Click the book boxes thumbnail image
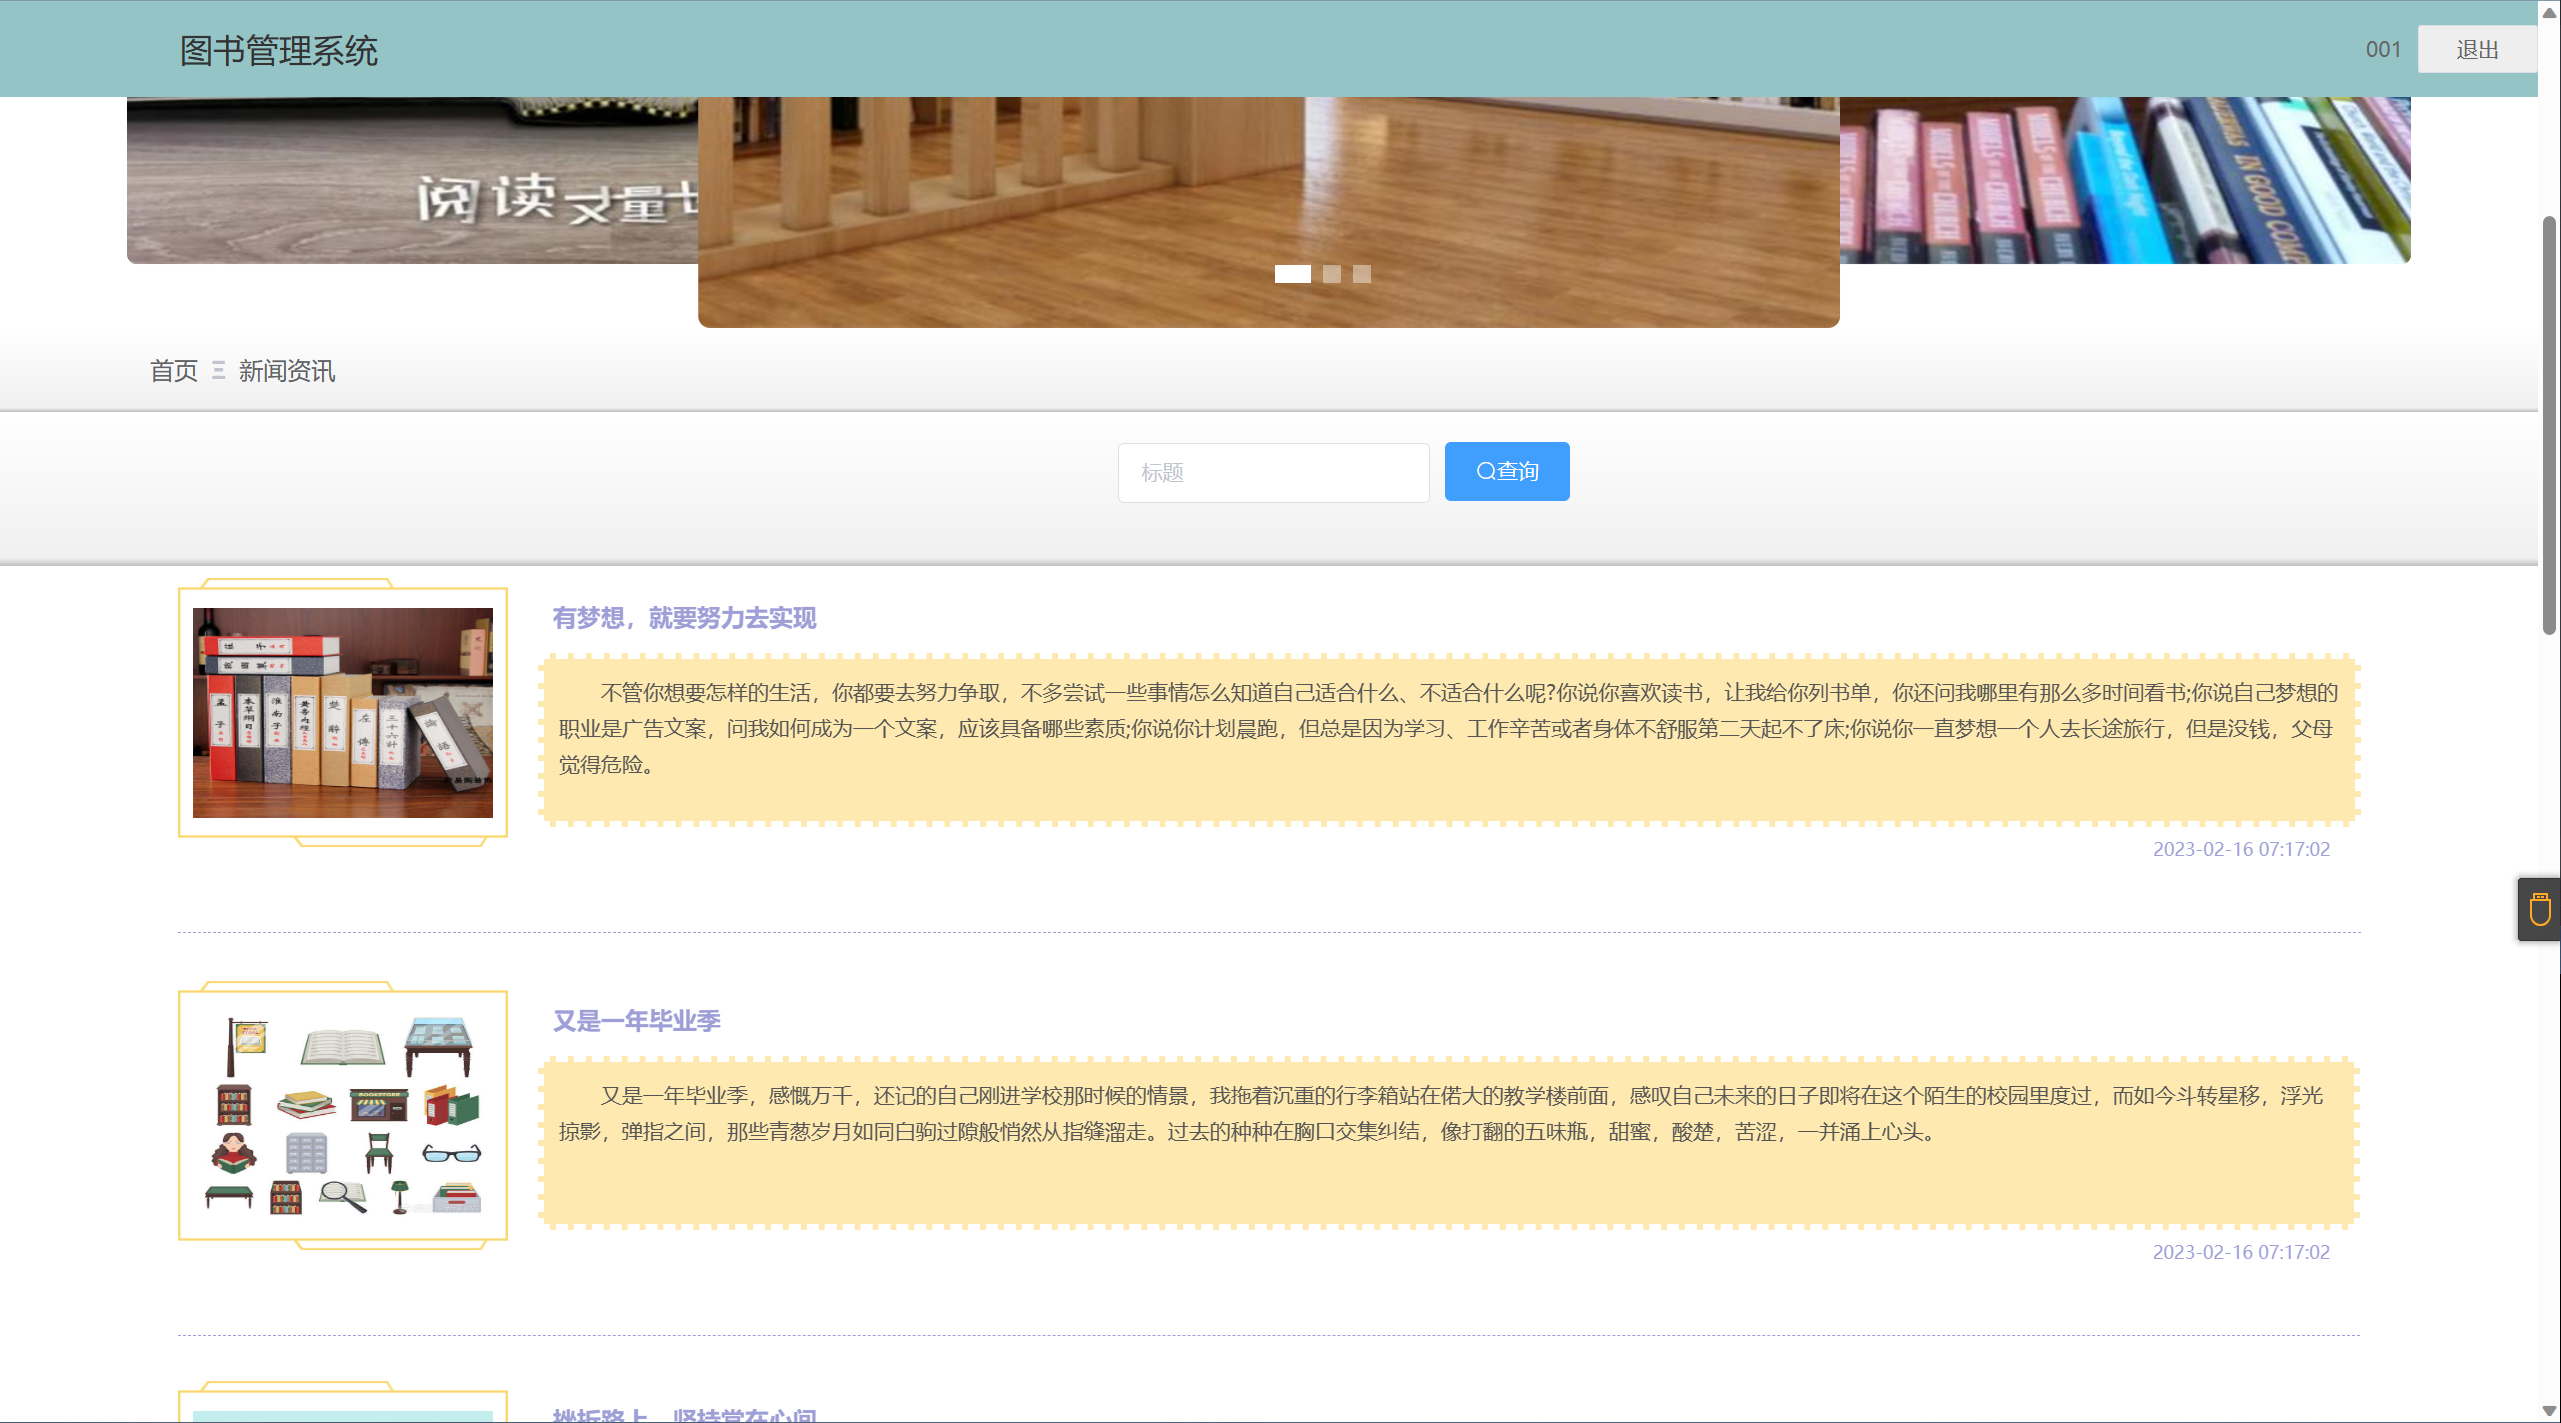Image resolution: width=2561 pixels, height=1423 pixels. click(342, 713)
